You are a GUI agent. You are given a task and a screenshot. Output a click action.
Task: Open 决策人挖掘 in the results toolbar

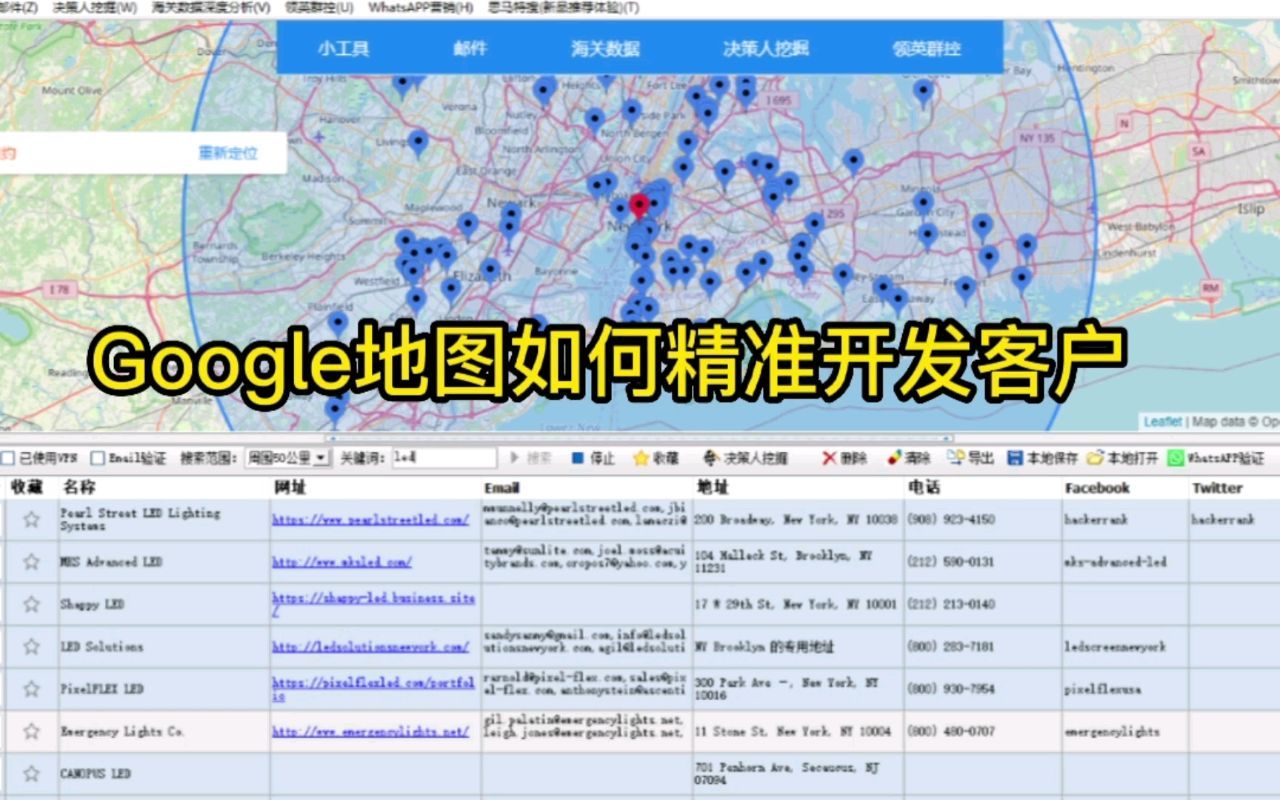point(746,458)
